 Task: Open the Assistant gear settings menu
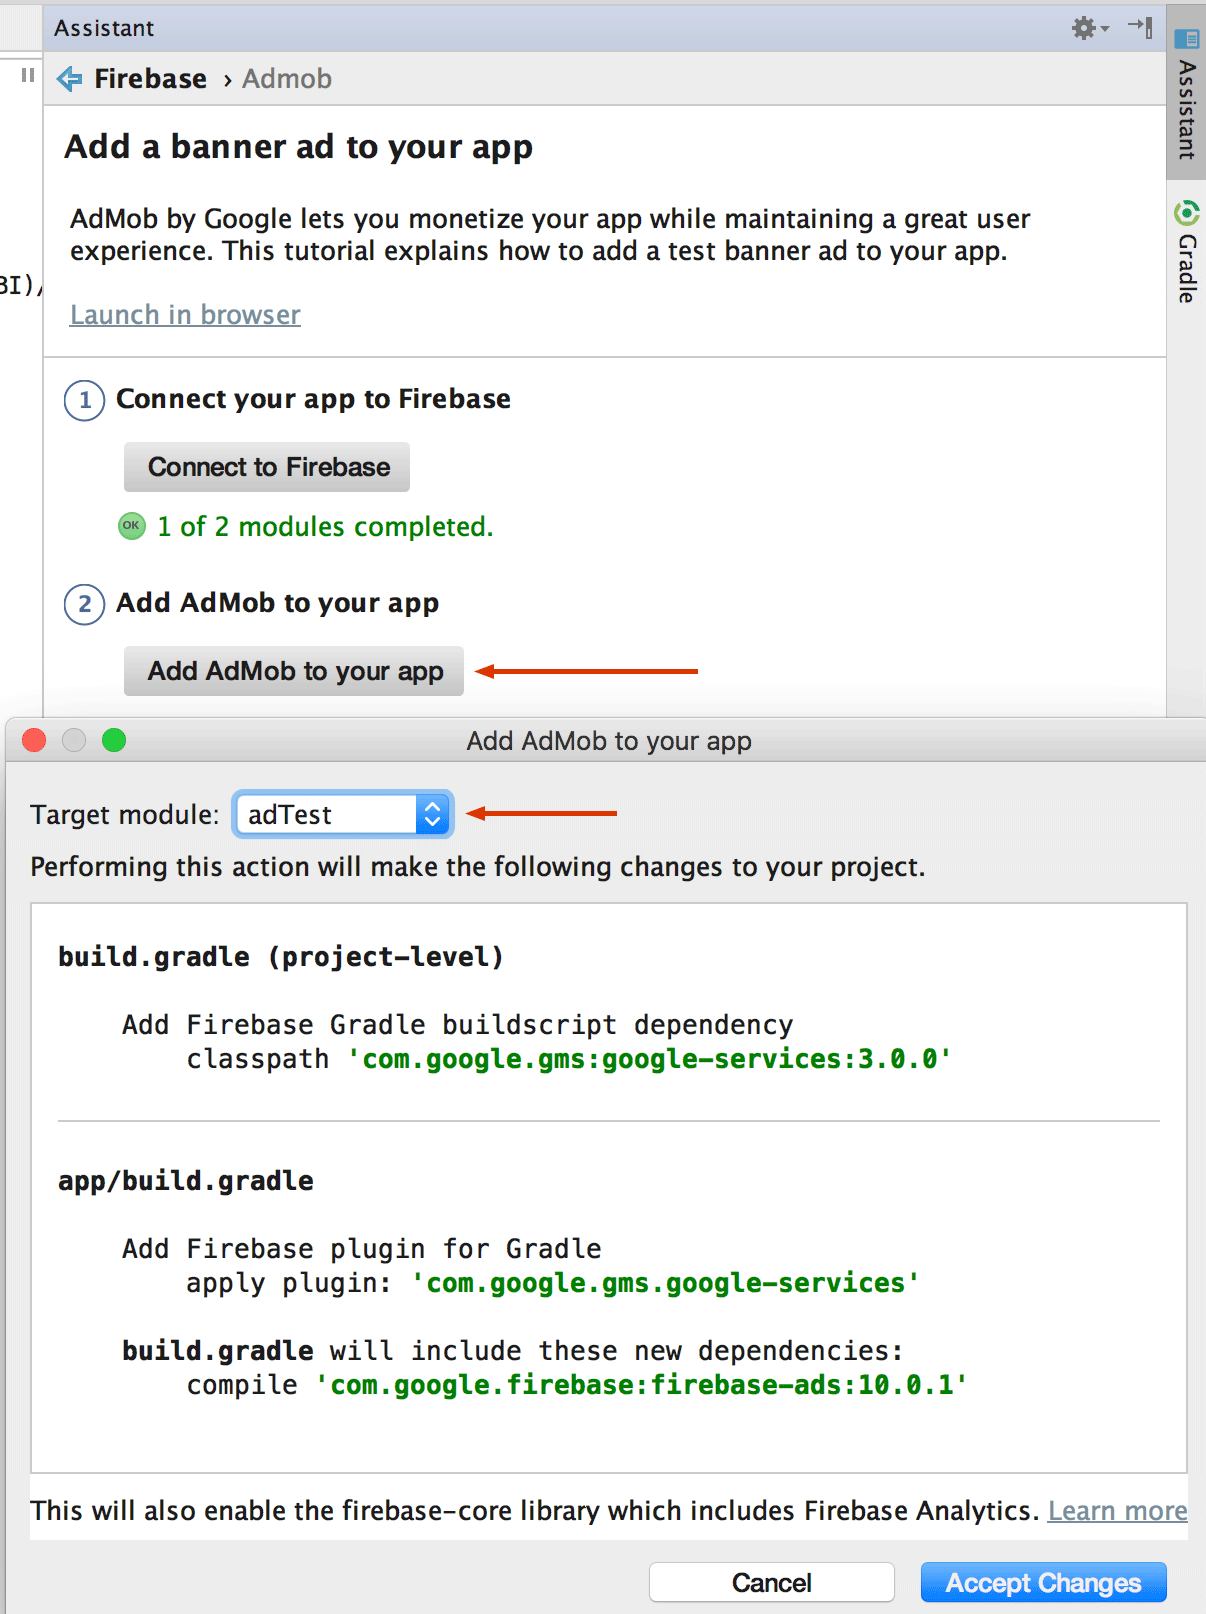click(1088, 28)
